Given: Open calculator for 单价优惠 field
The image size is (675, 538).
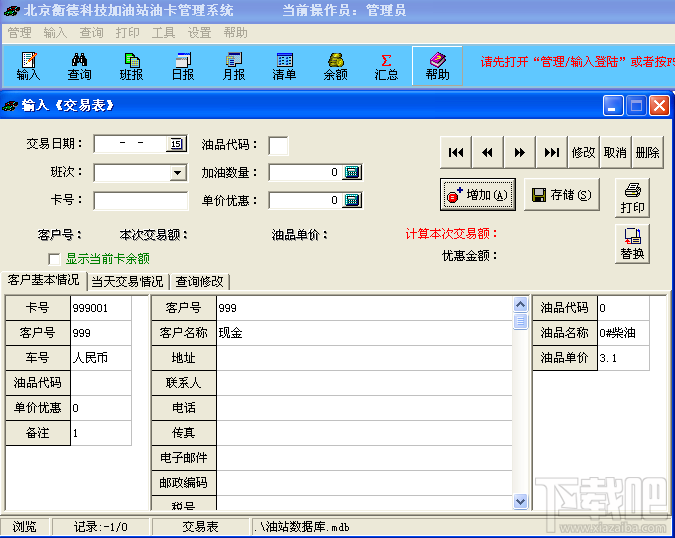Looking at the screenshot, I should tap(352, 200).
